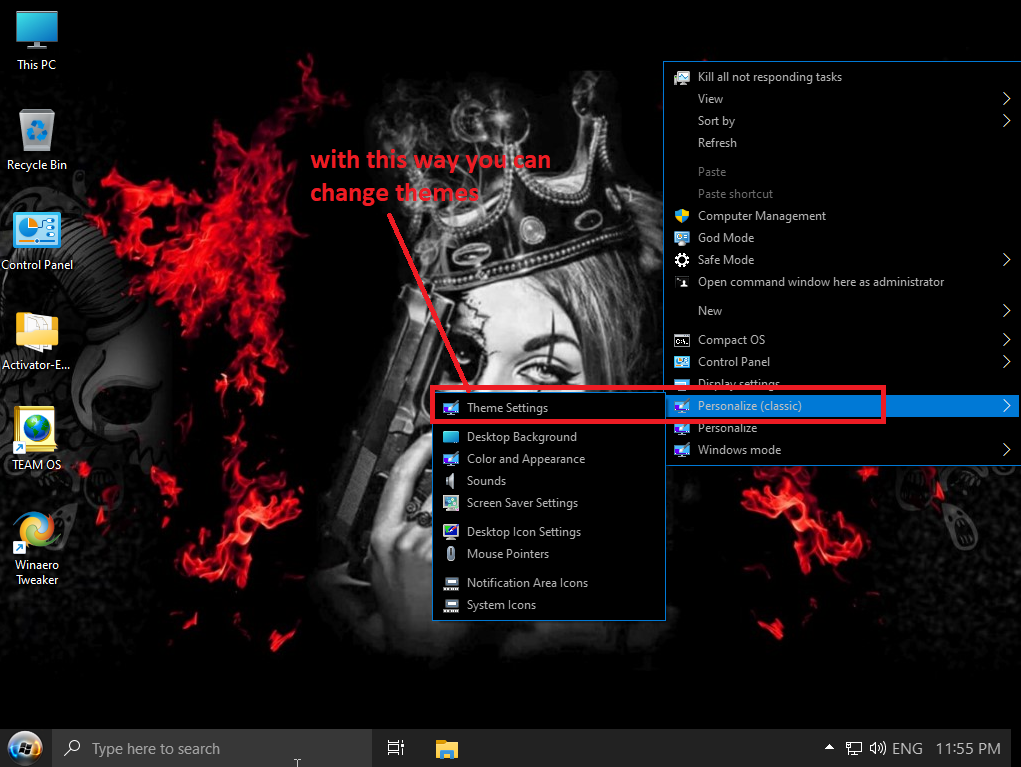Screen dimensions: 1021x767
Task: Open Notification Area Icons entry
Action: (549, 583)
